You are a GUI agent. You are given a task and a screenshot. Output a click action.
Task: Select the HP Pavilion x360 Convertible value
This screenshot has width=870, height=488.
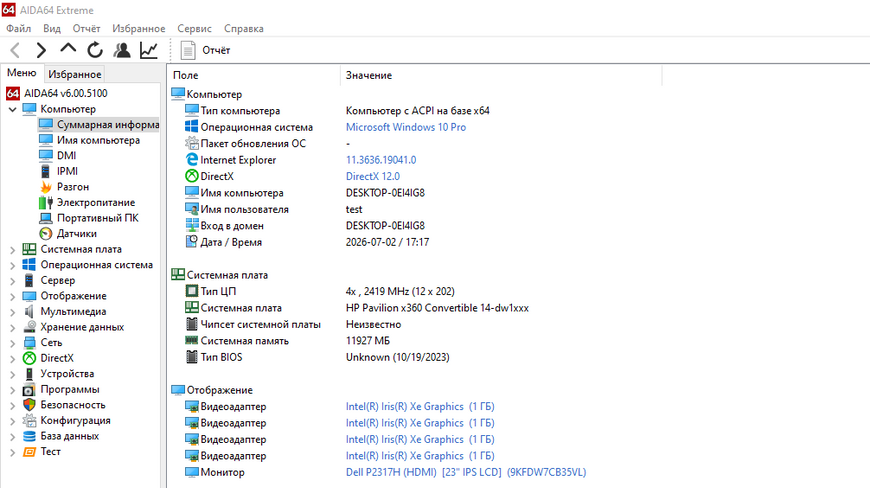437,308
